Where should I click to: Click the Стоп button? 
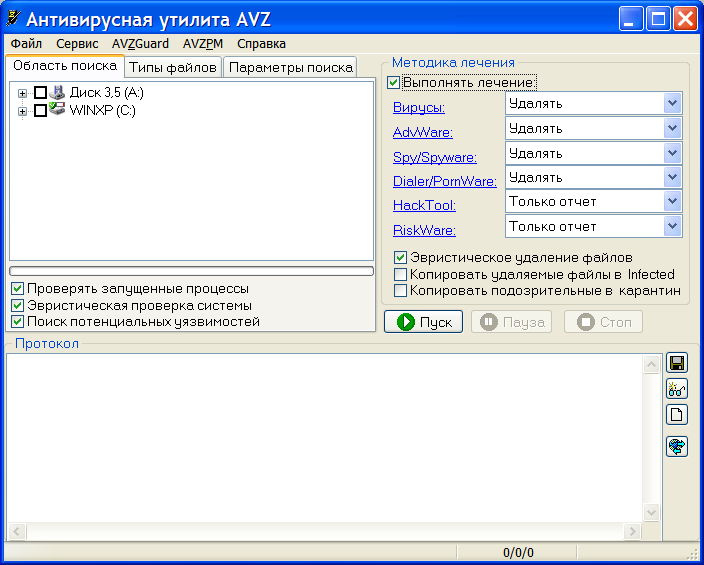pos(603,322)
